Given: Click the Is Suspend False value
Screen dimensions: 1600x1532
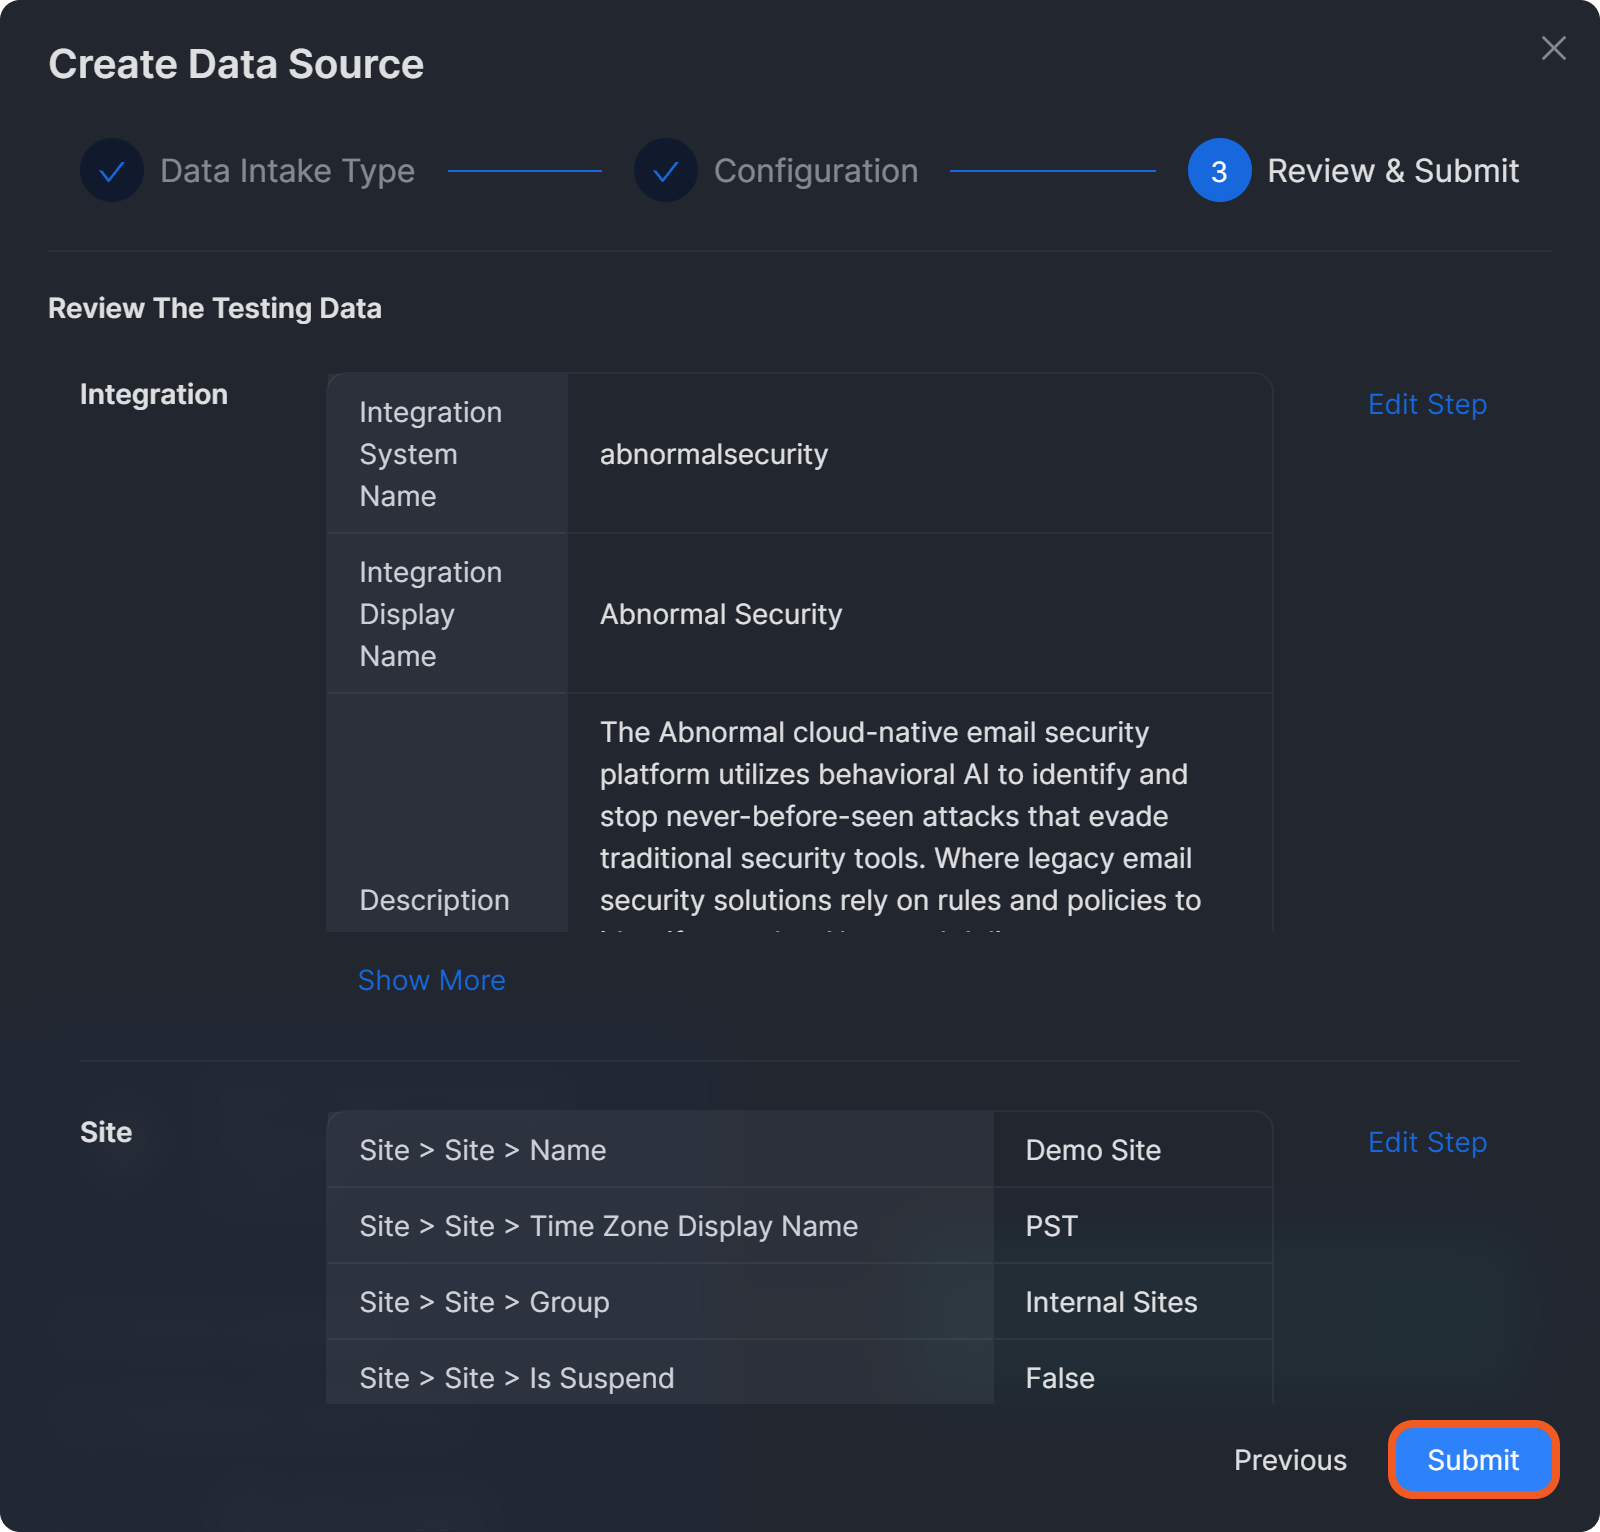Looking at the screenshot, I should coord(1060,1378).
